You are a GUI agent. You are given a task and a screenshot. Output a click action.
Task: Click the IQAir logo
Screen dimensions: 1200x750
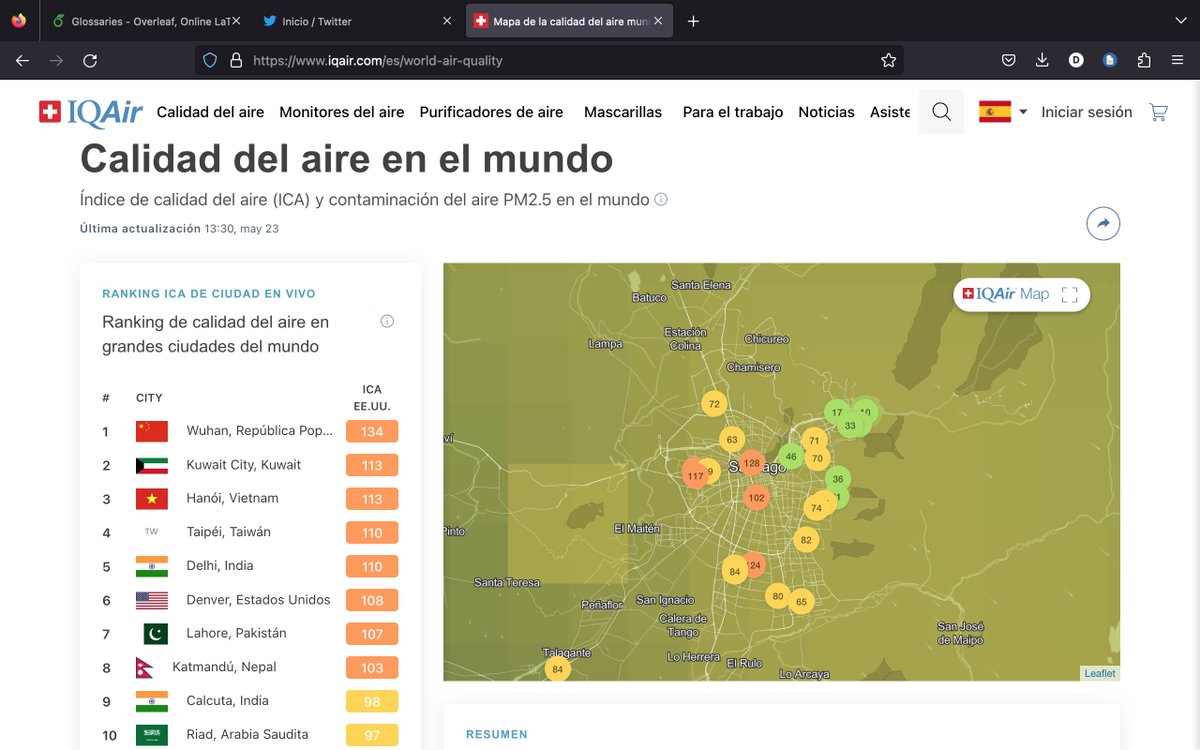click(90, 112)
